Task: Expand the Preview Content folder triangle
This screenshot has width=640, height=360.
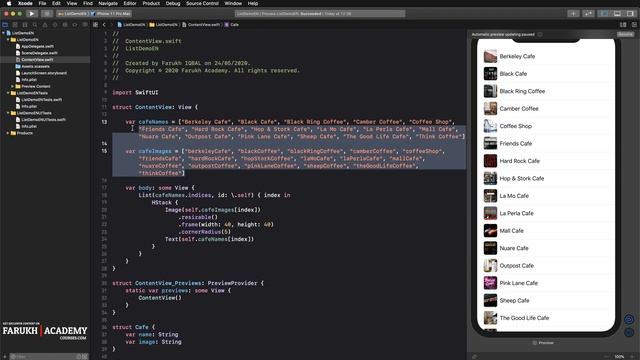Action: point(13,86)
